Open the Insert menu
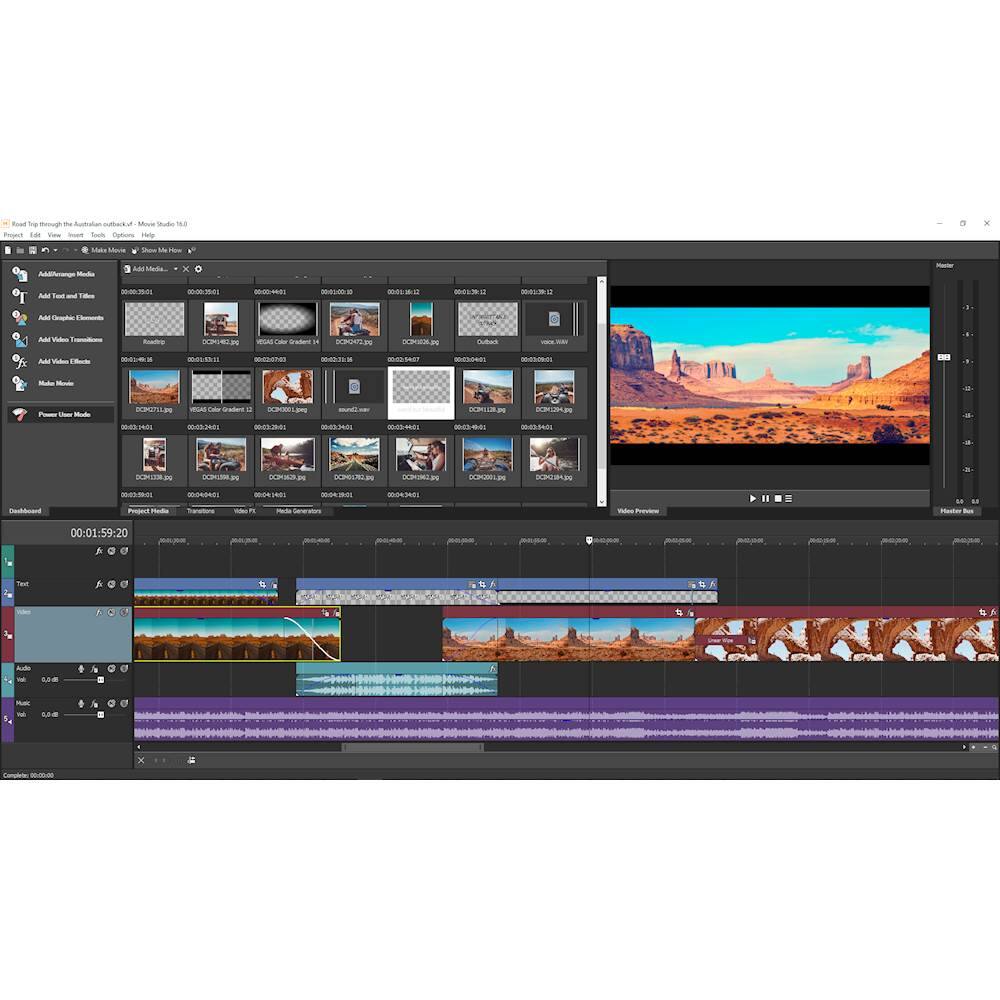 pos(76,235)
